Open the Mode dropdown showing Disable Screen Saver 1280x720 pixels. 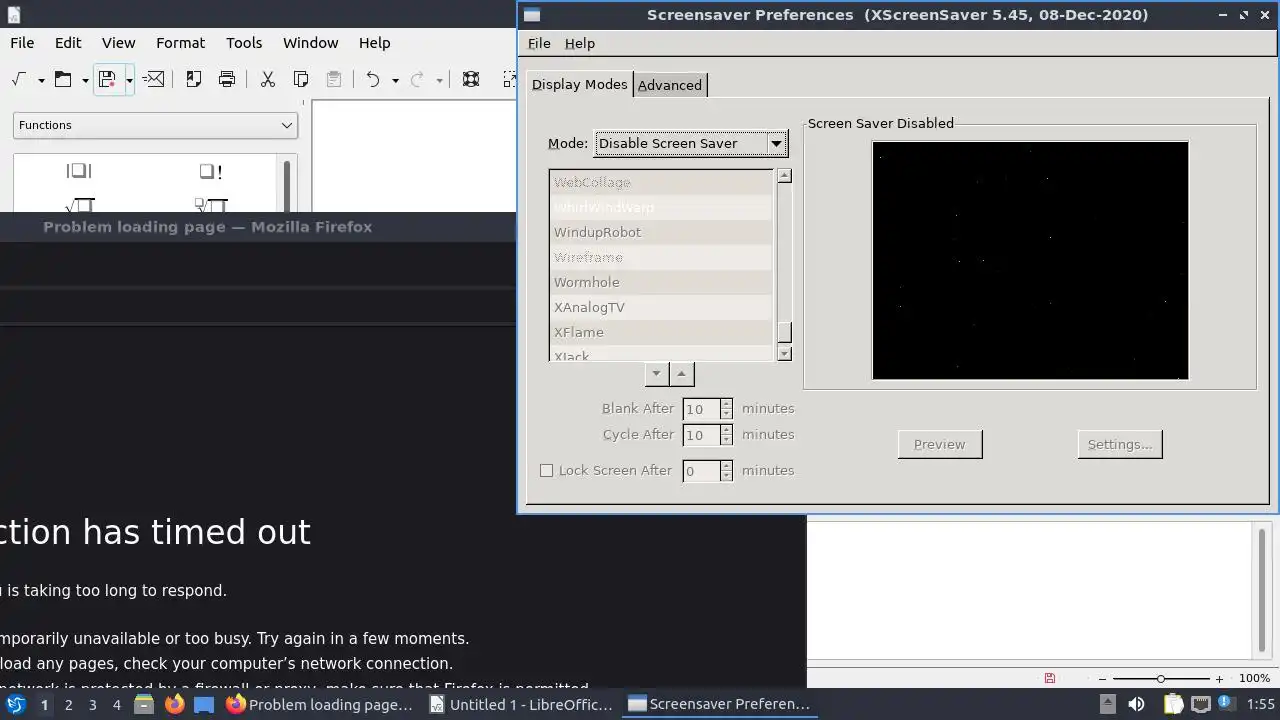pos(691,144)
